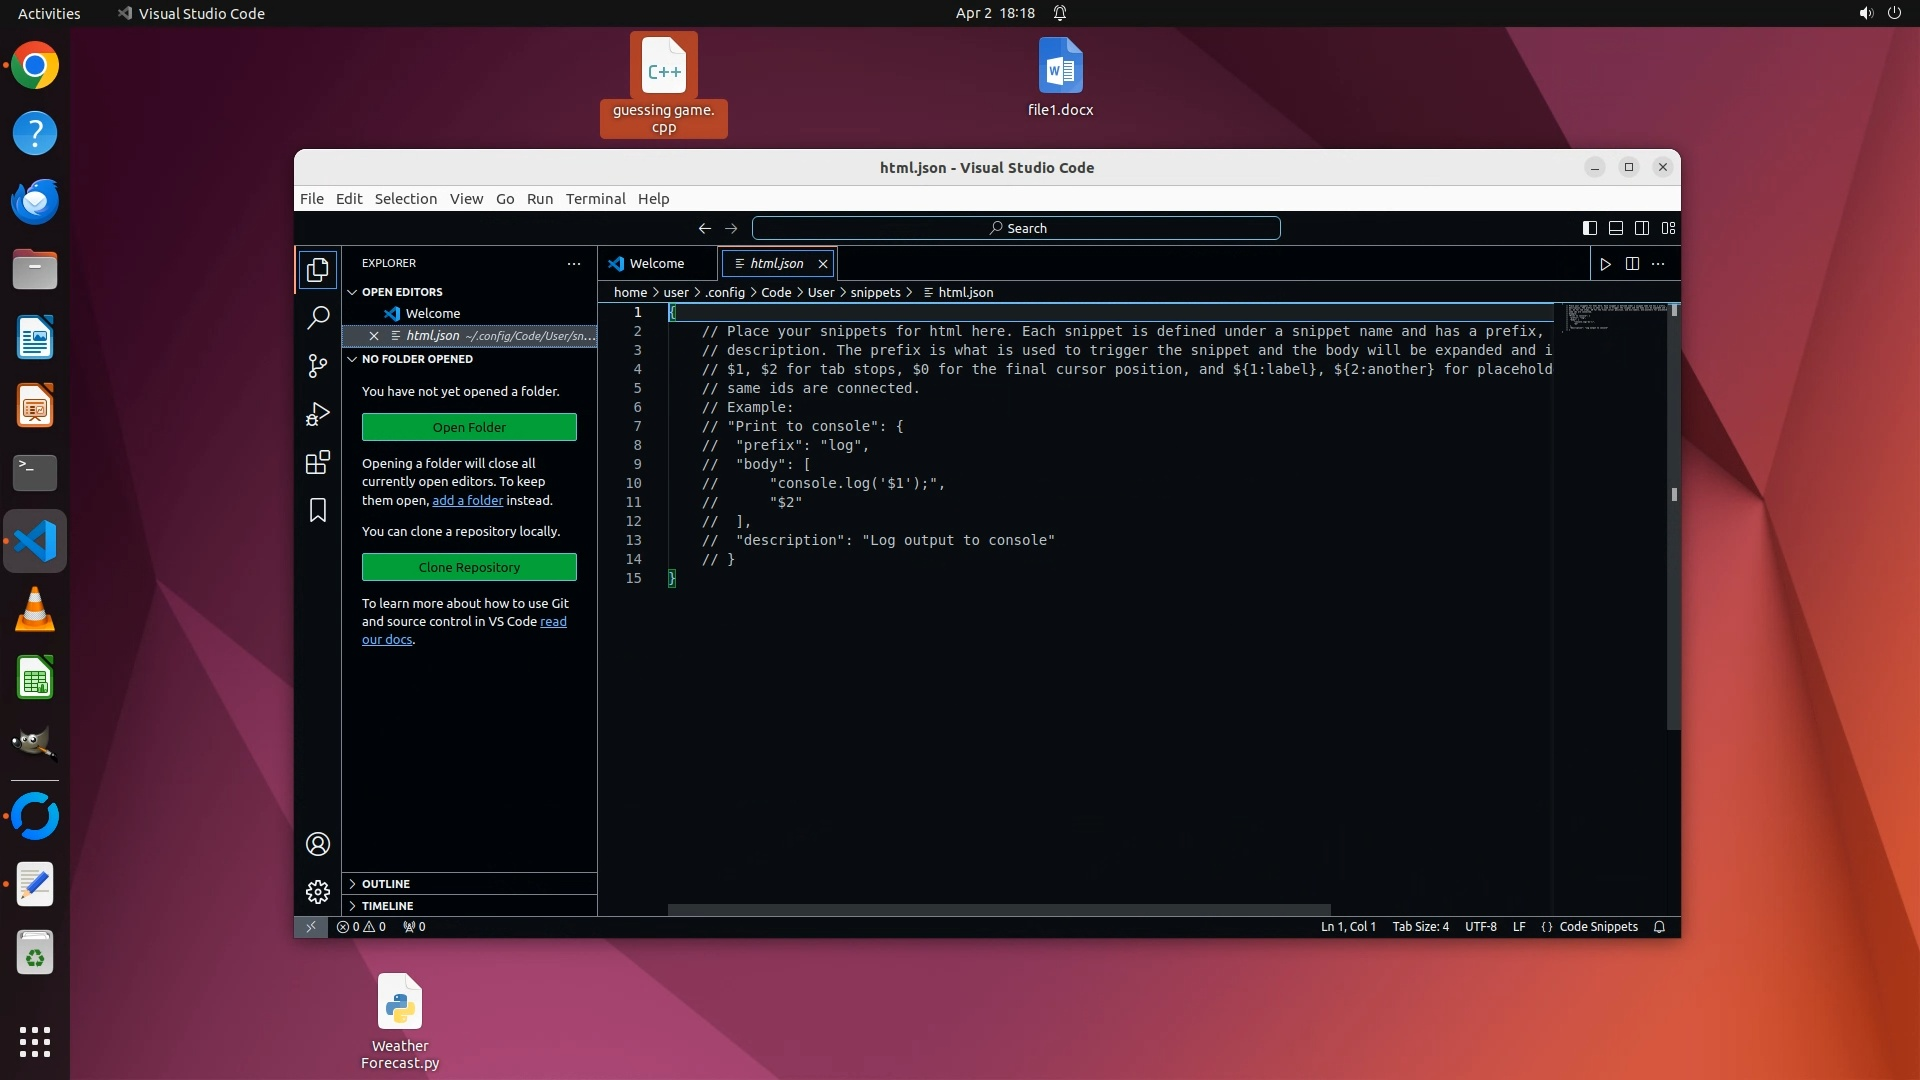Viewport: 1920px width, 1080px height.
Task: Expand the Outline section
Action: [x=386, y=884]
